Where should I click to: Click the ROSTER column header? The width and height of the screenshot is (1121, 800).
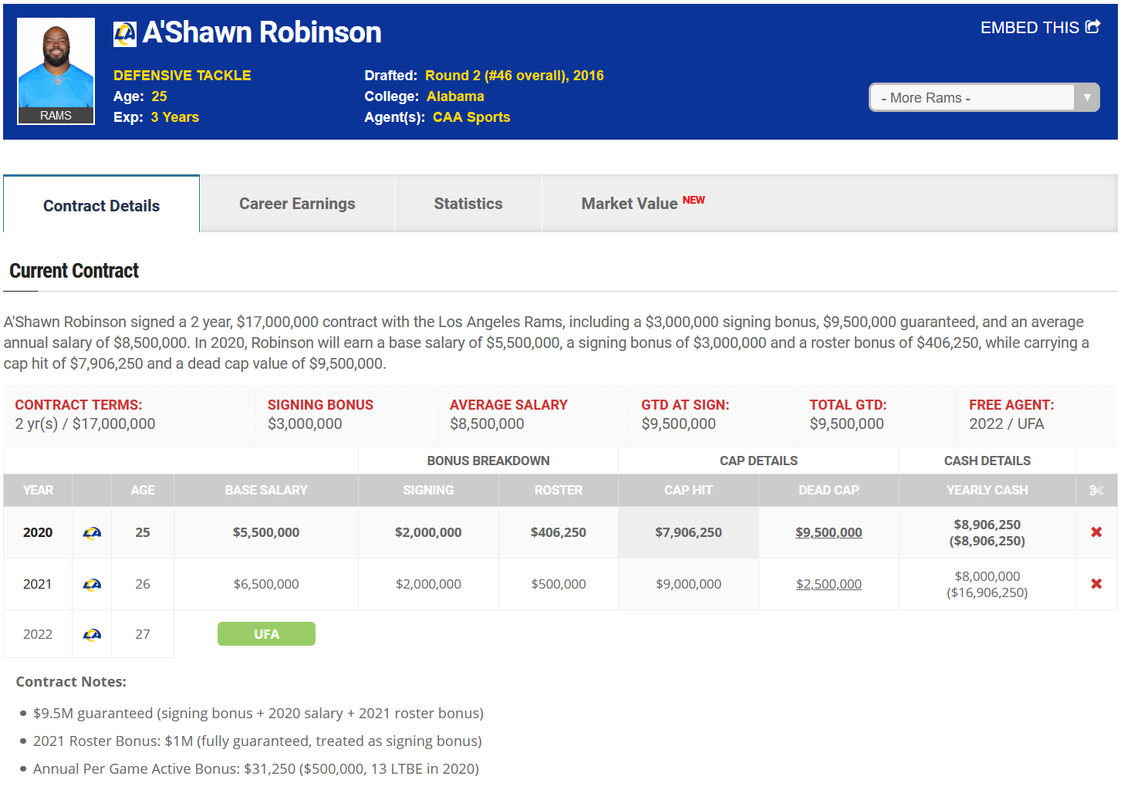coord(558,490)
